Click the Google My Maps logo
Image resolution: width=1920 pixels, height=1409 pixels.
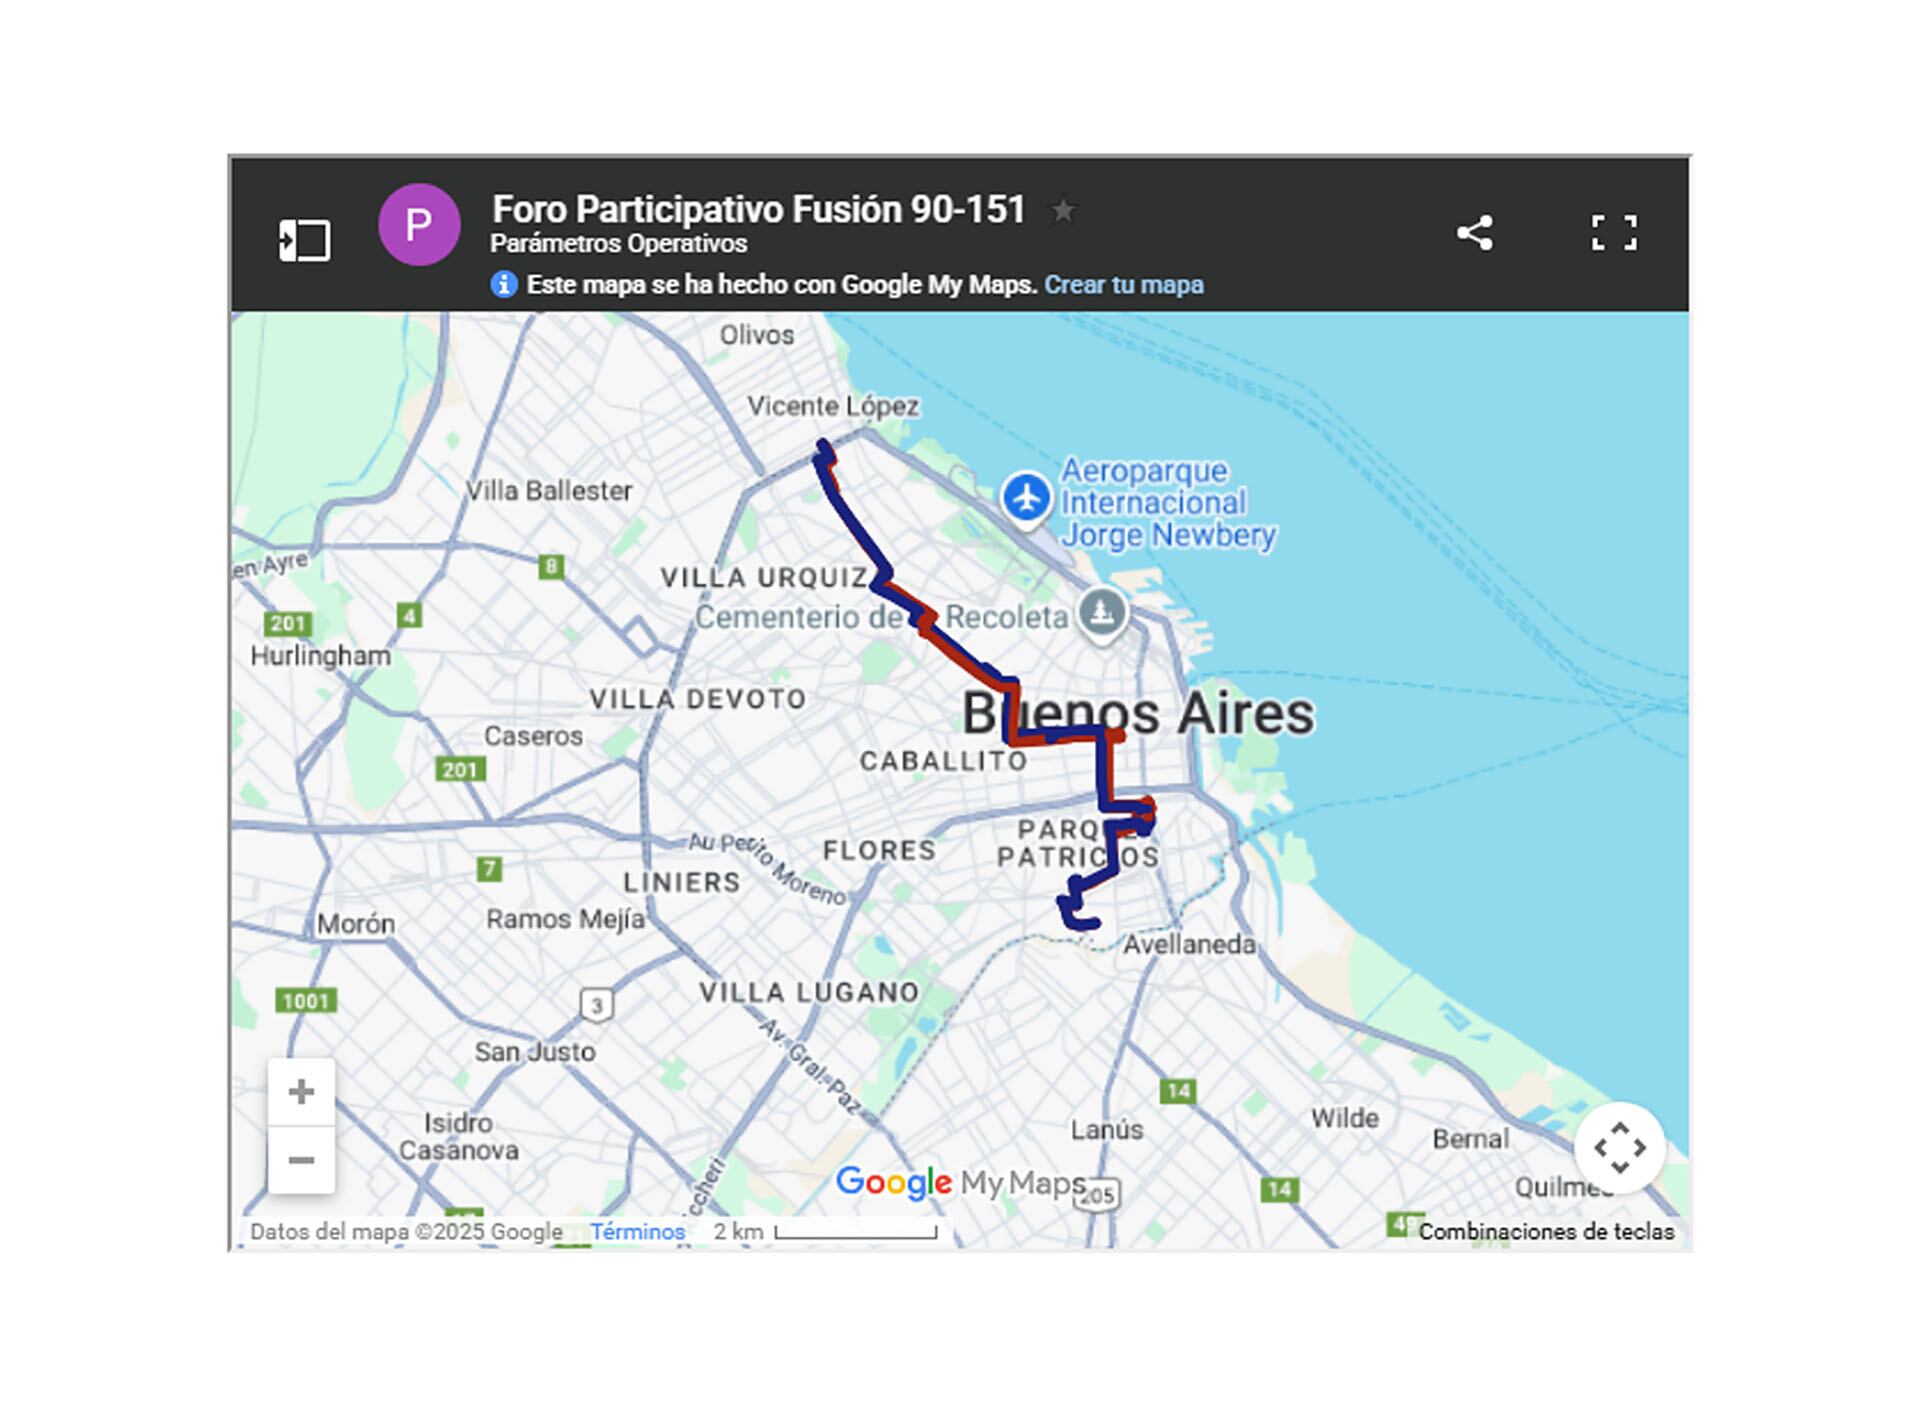[960, 1183]
